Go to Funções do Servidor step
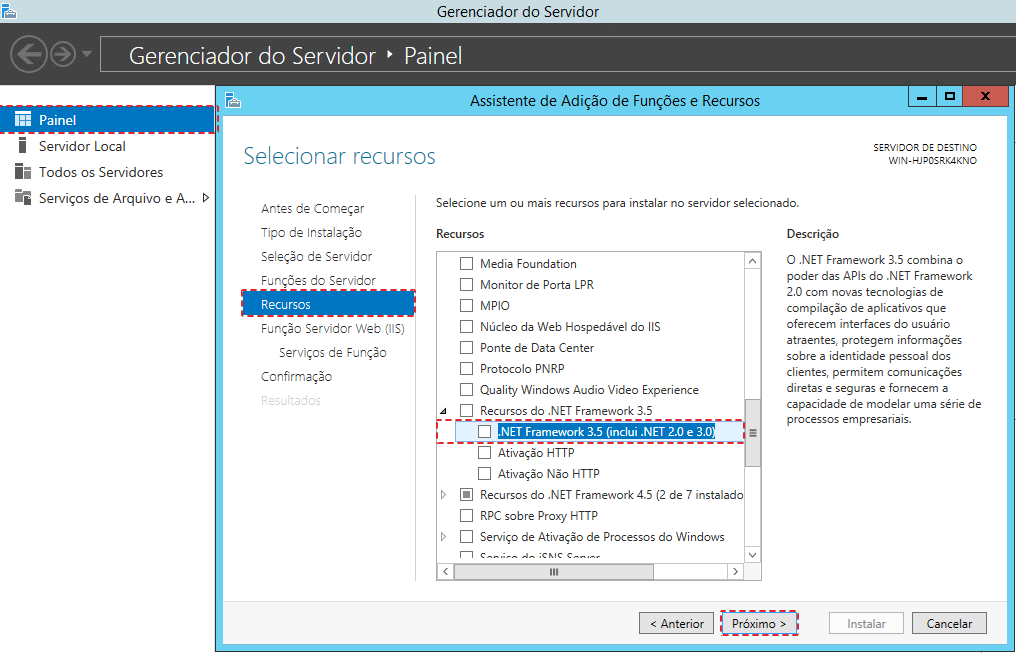Image resolution: width=1016 pixels, height=653 pixels. click(x=318, y=281)
